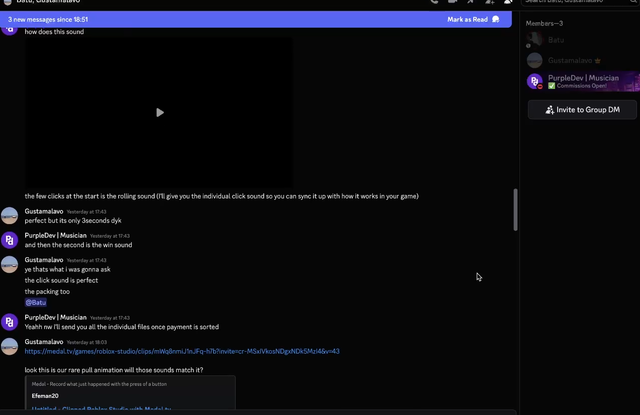
Task: Click the 'Medal - Record what just happened' embed text
Action: tap(99, 384)
